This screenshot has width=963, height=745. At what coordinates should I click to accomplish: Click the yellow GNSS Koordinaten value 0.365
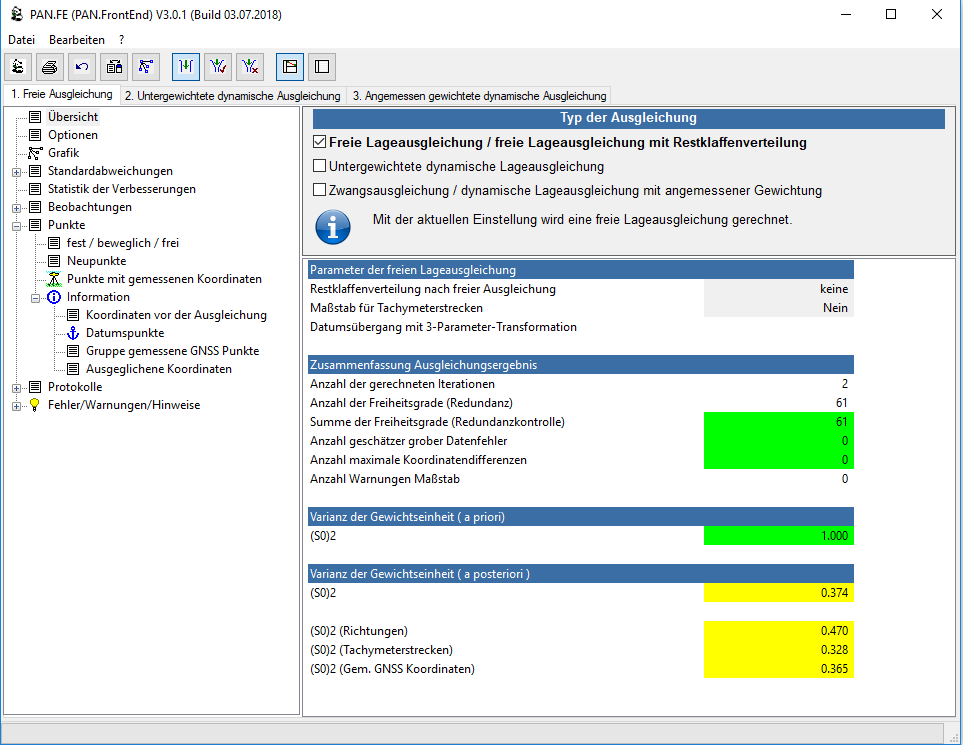[779, 669]
